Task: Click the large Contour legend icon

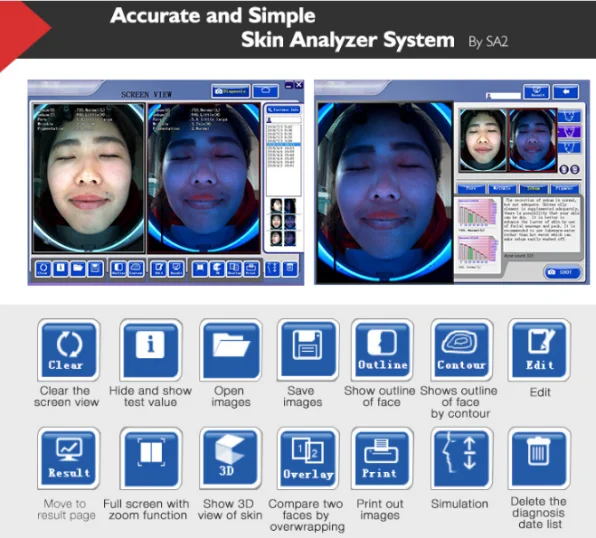Action: point(462,350)
